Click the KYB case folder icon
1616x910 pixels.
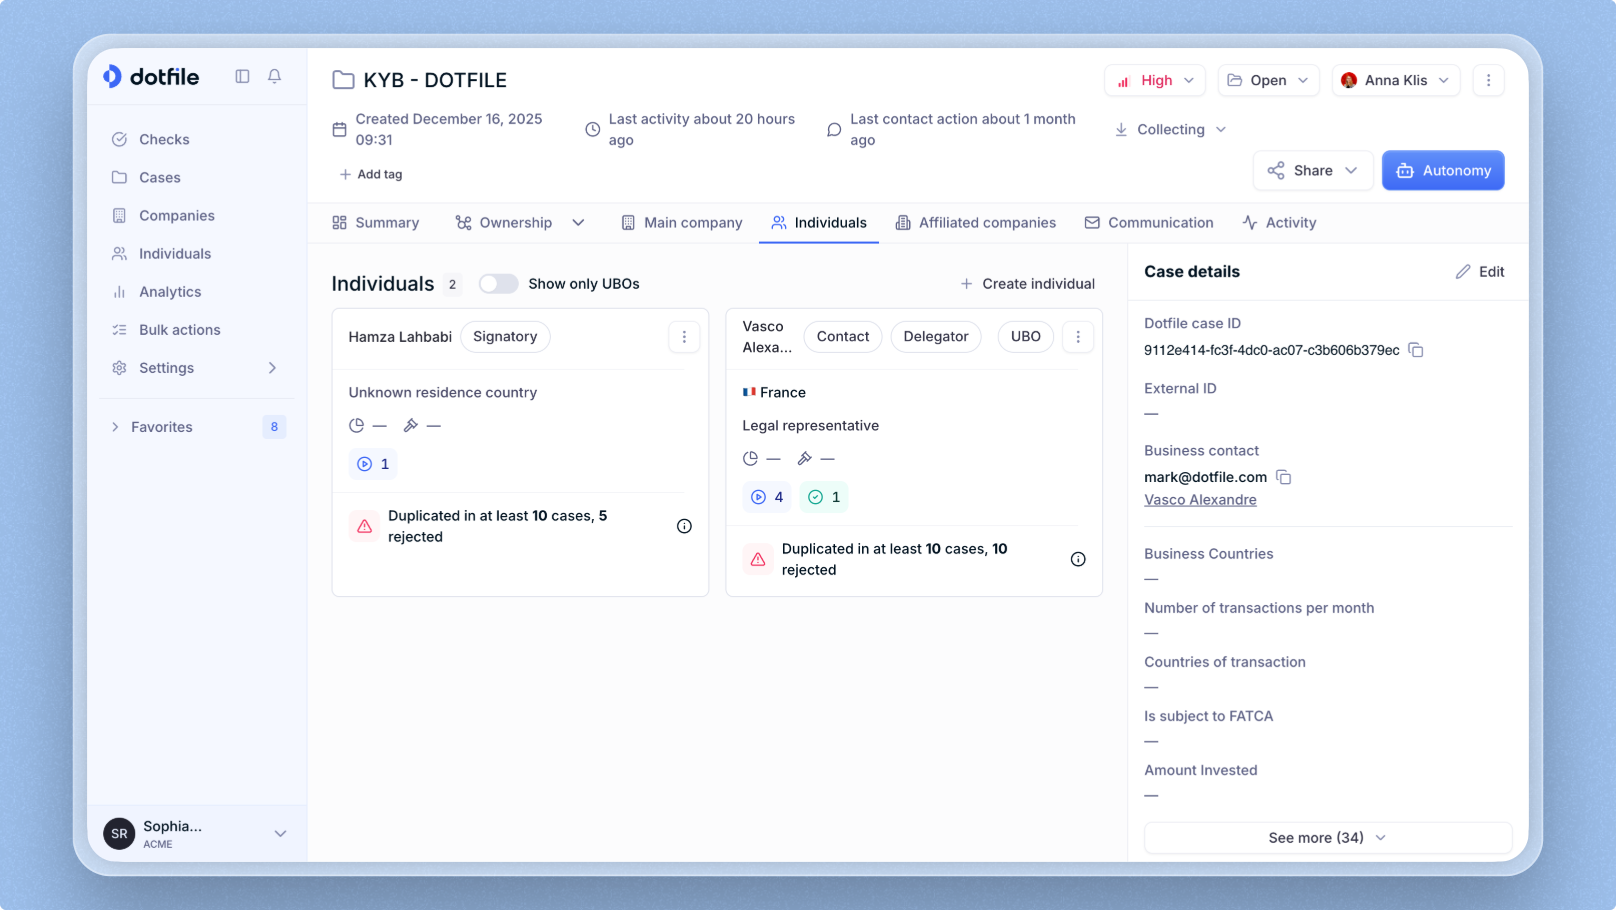[x=343, y=80]
